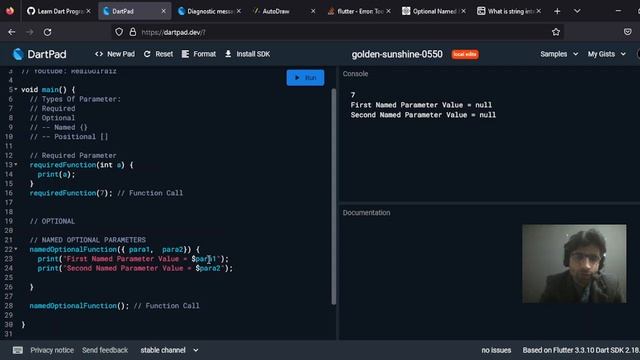Close the Learn Dart Programming tab

click(x=89, y=11)
